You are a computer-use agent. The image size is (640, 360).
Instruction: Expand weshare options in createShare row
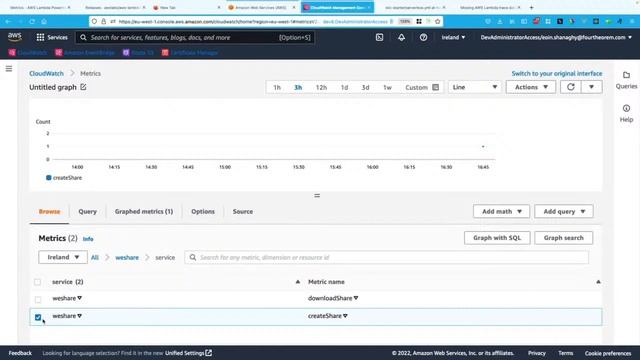80,316
